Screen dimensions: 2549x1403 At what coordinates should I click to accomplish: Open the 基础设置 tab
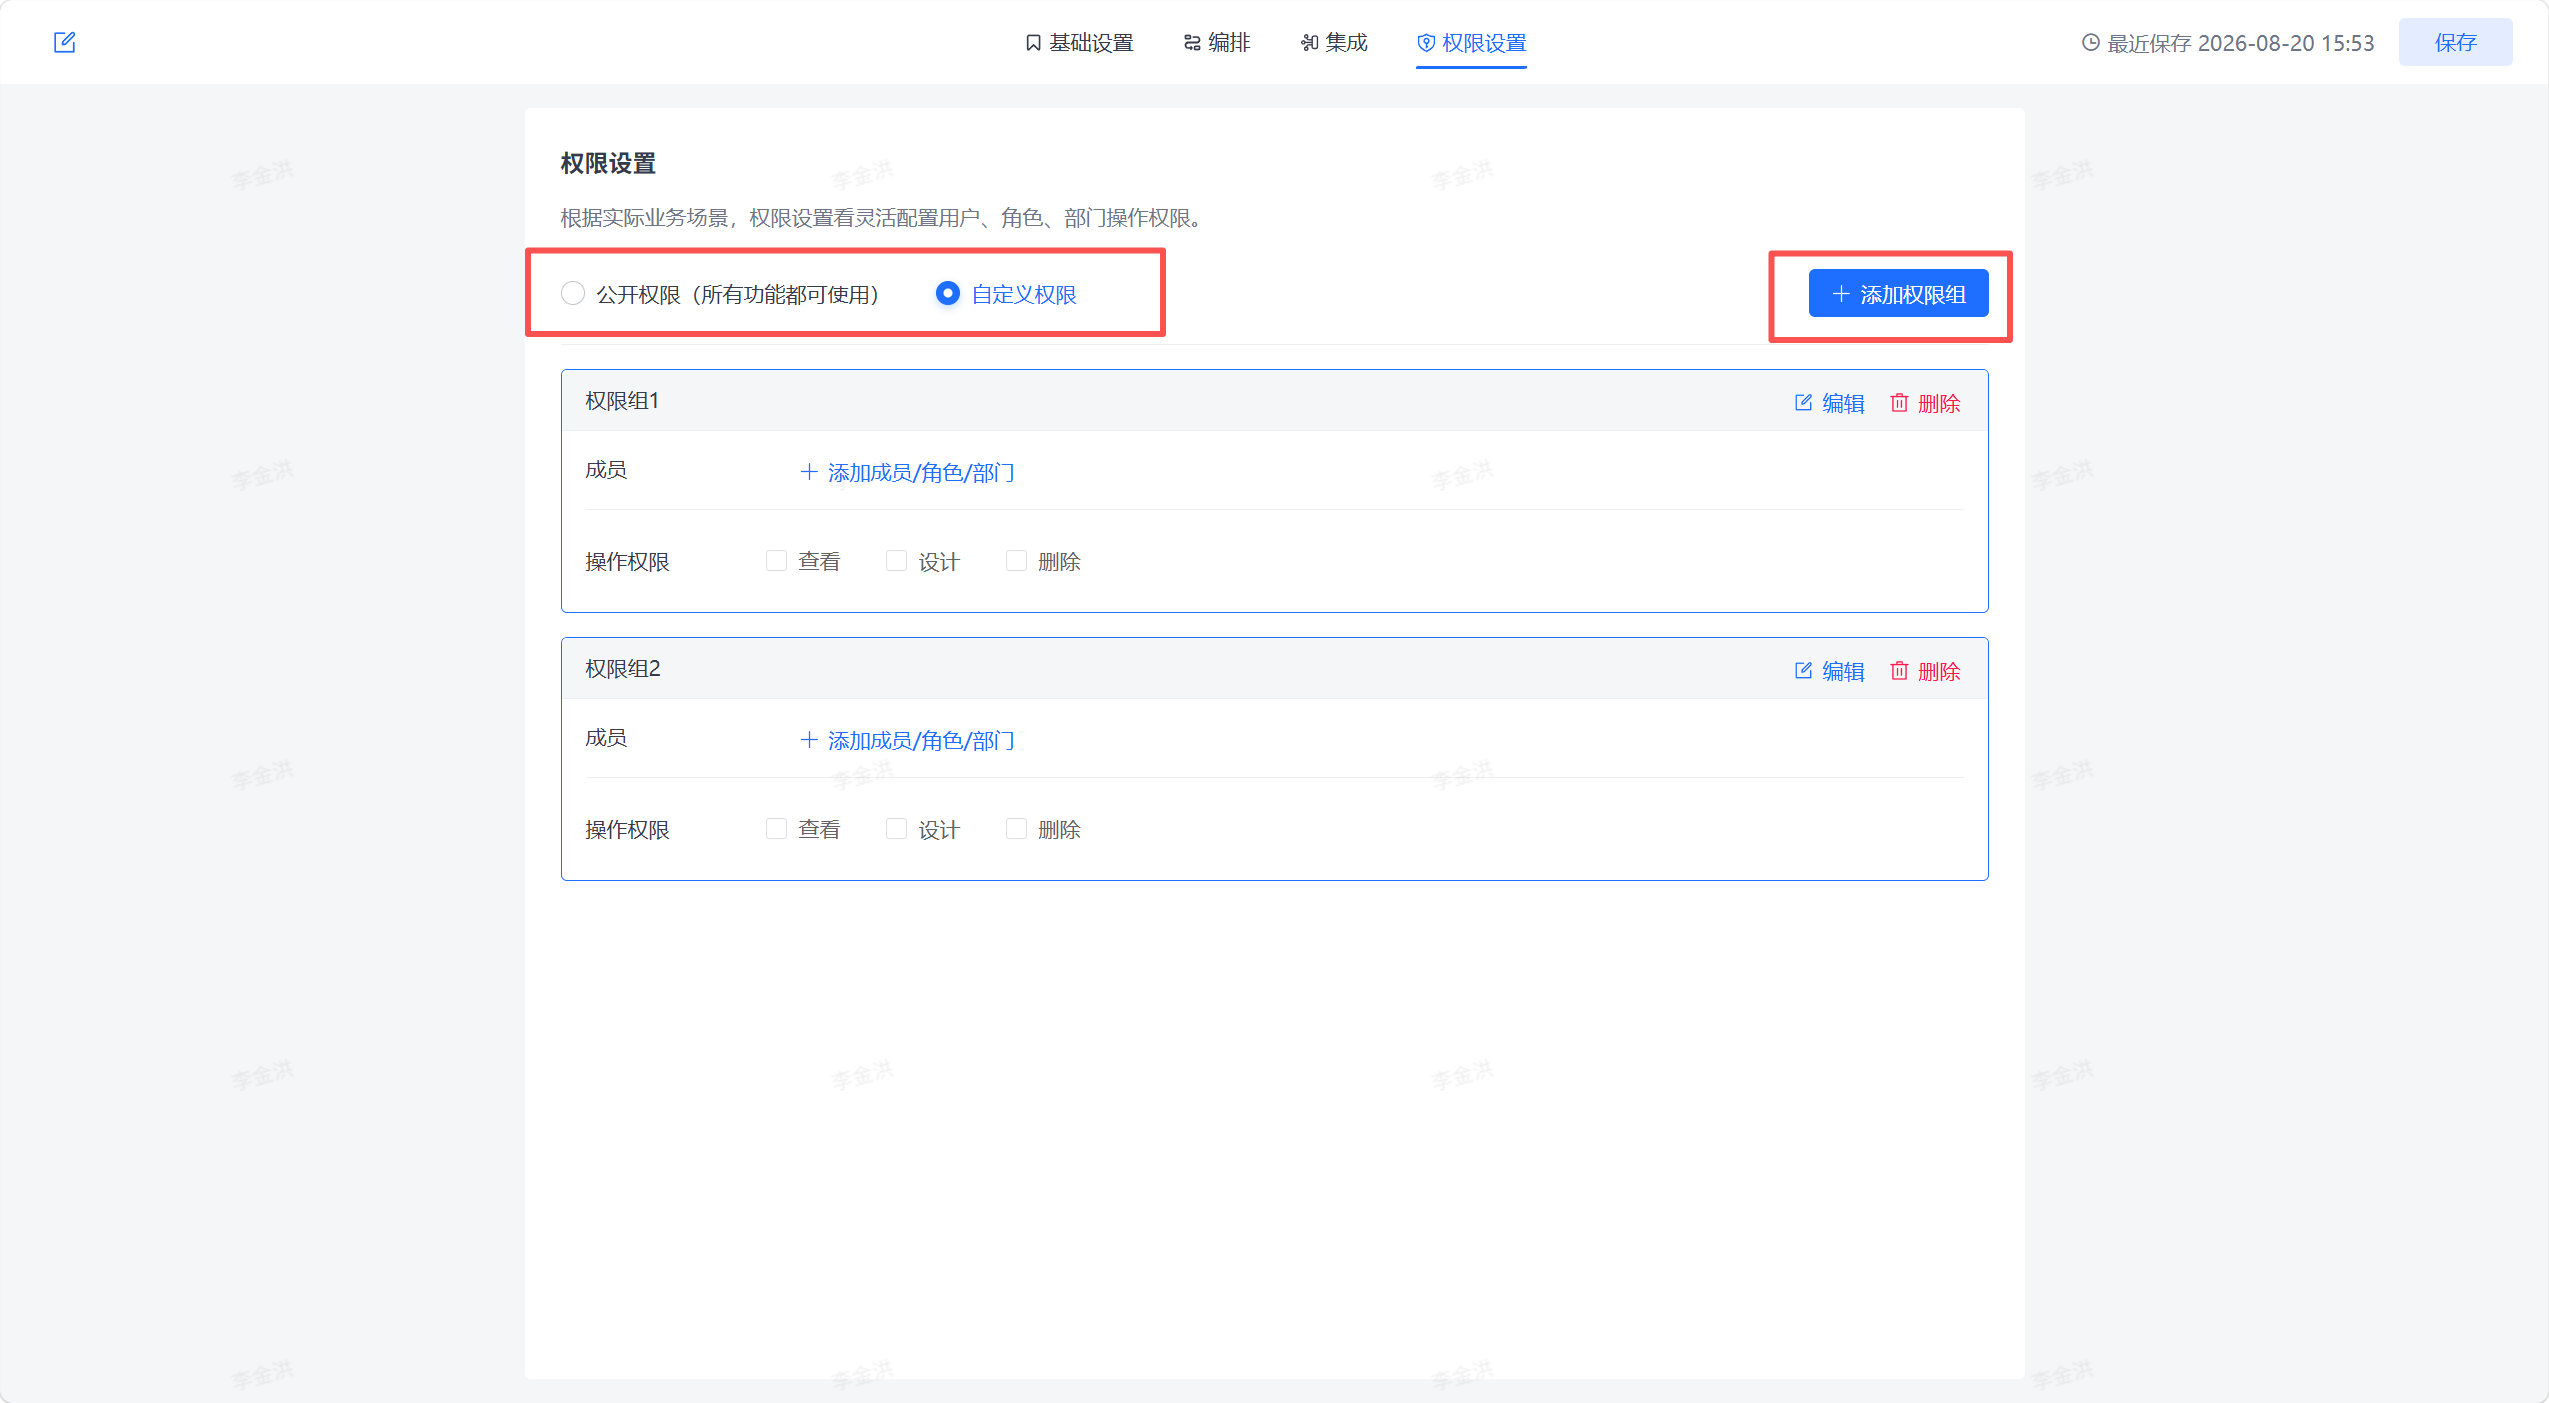[x=1079, y=43]
